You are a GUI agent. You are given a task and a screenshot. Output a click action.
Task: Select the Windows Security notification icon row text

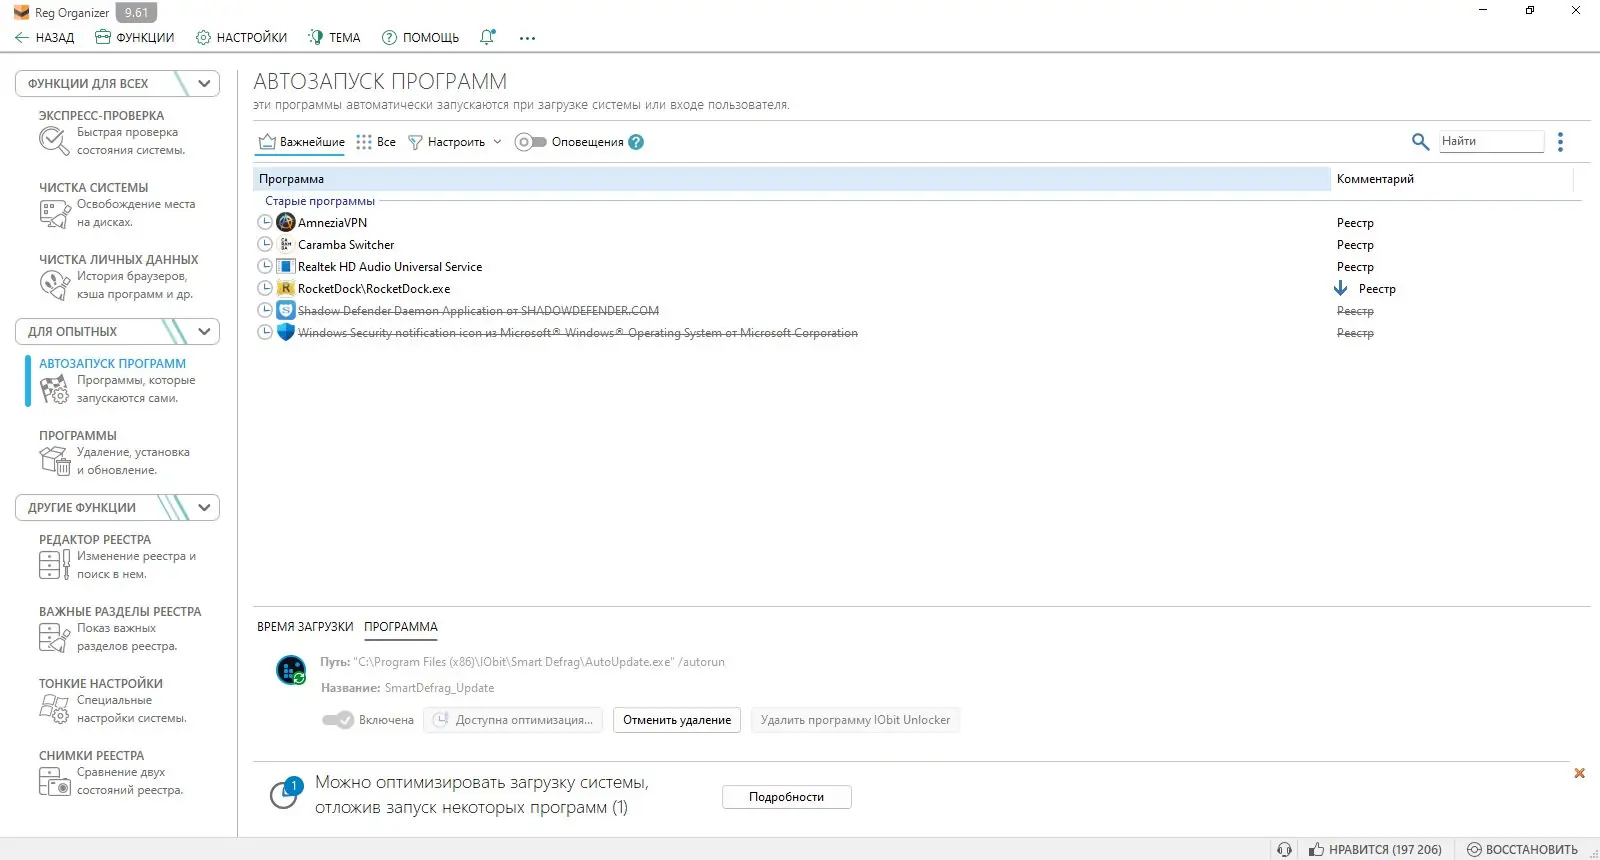coord(577,332)
